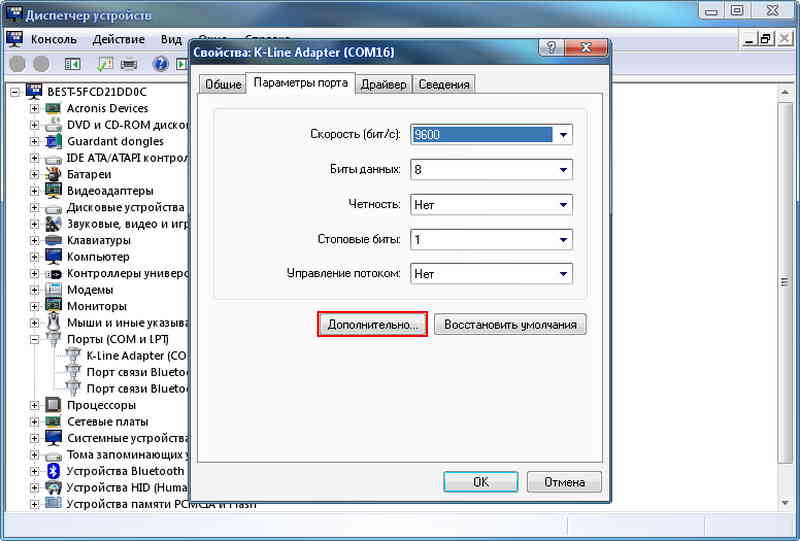
Task: Click the Forward arrow toolbar icon
Action: 41,64
